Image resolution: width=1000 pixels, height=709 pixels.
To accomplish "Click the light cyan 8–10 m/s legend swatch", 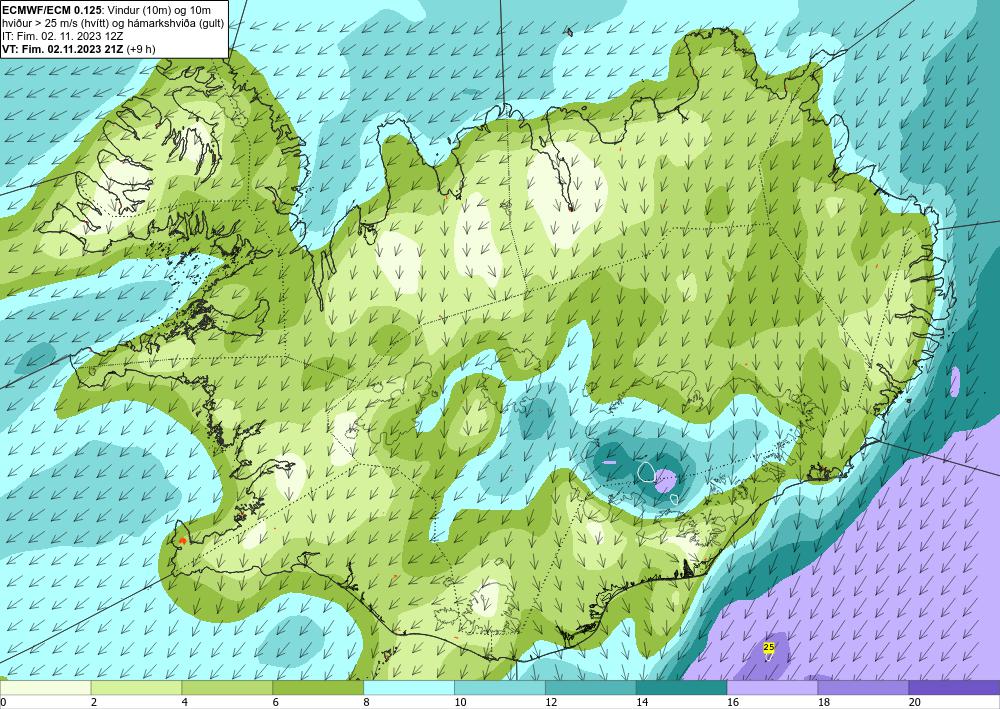I will pyautogui.click(x=409, y=688).
